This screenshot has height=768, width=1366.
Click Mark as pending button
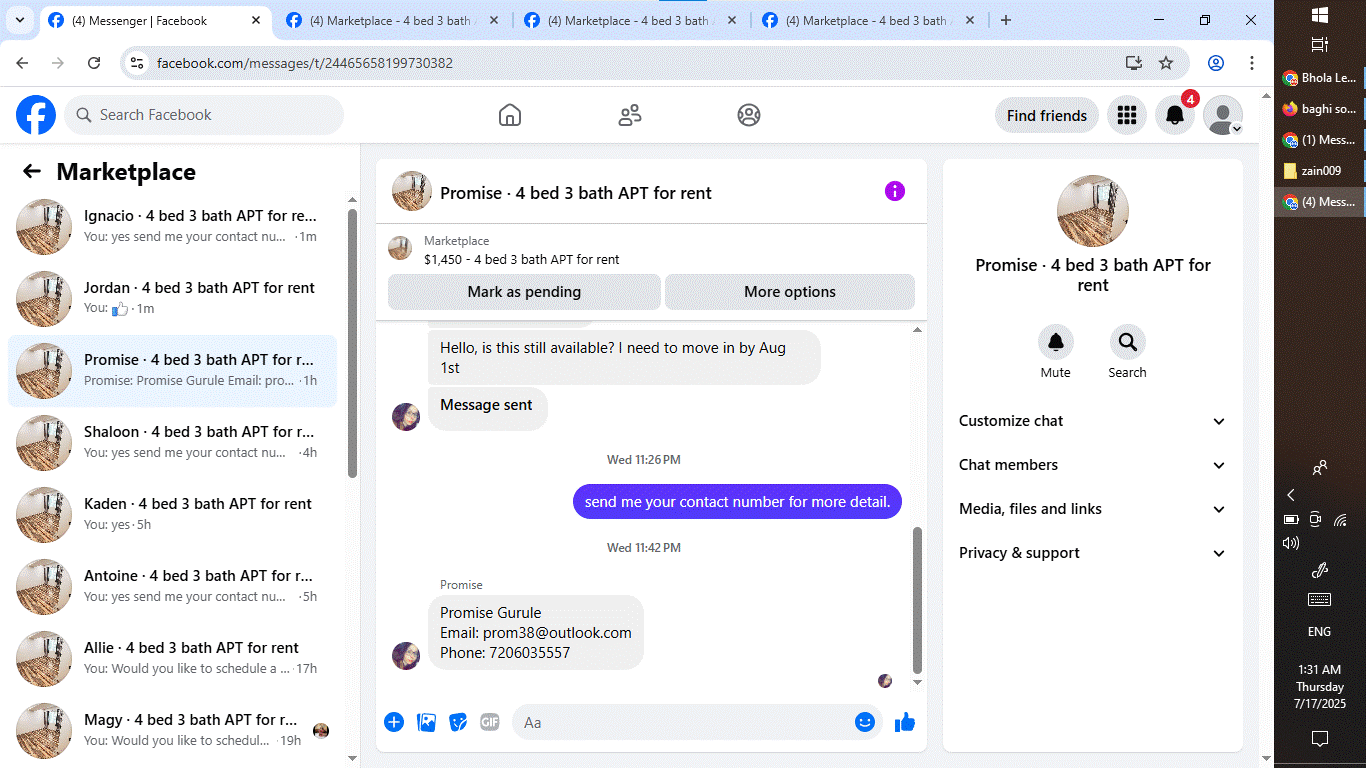[524, 292]
